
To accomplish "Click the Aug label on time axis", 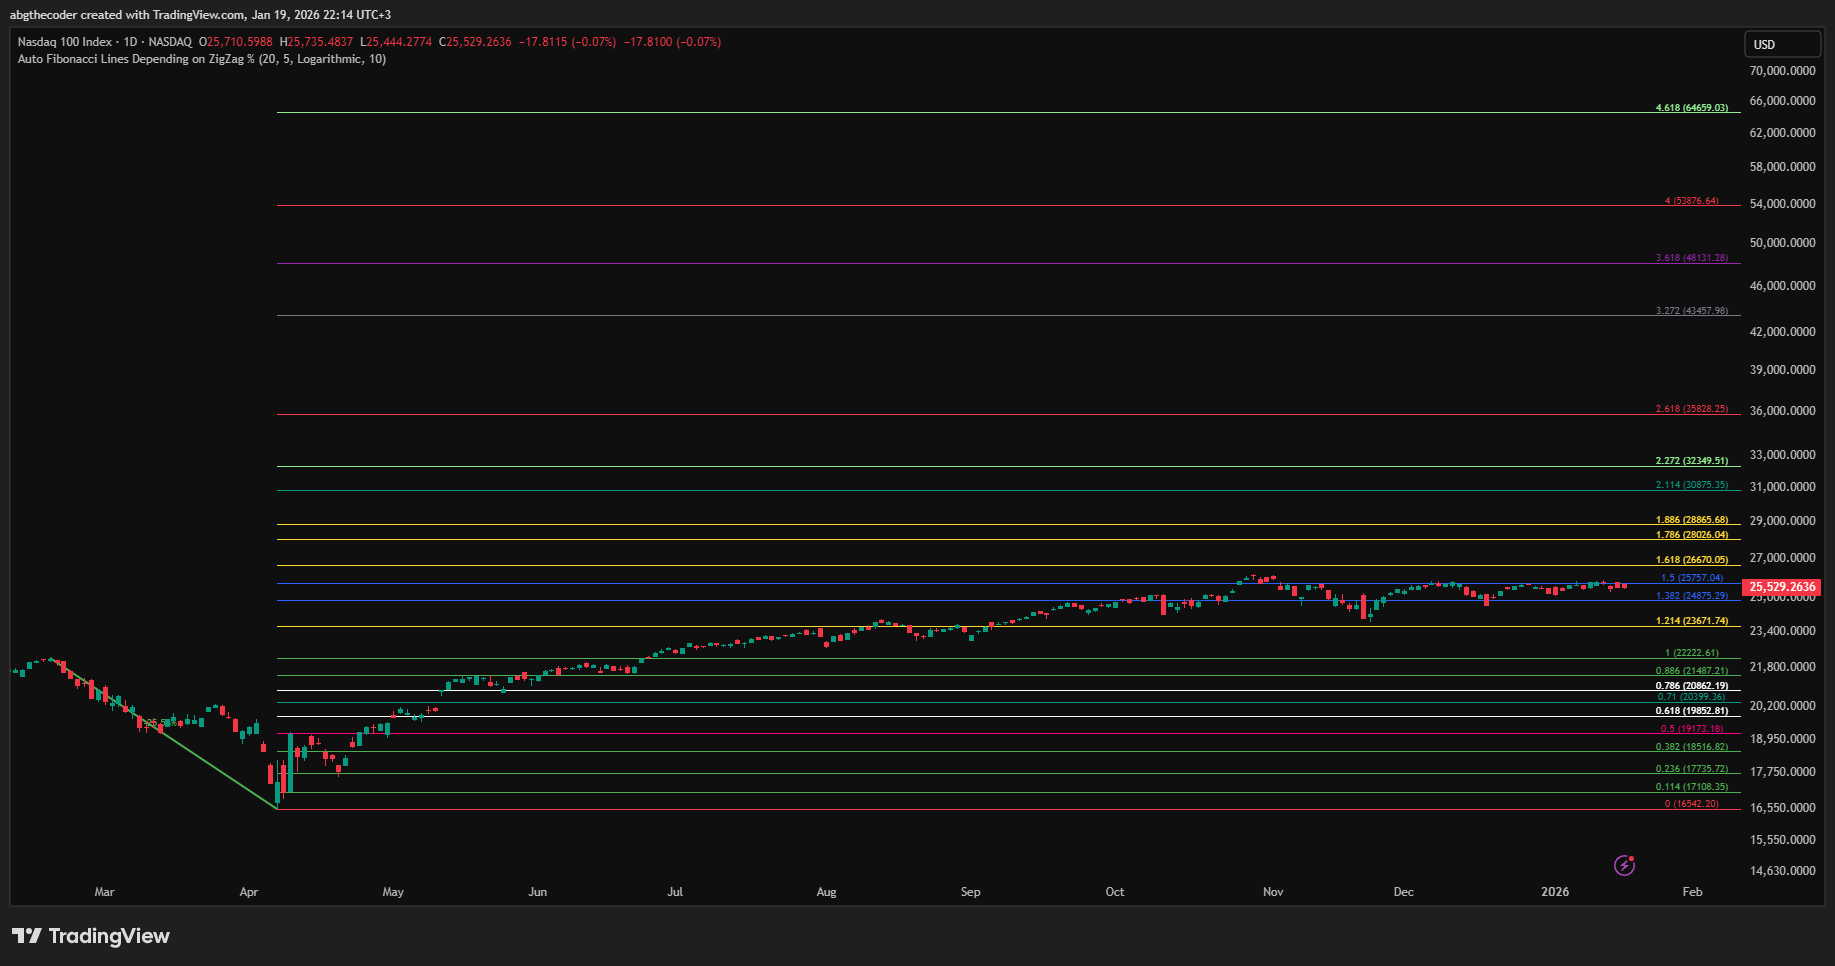I will coord(826,892).
